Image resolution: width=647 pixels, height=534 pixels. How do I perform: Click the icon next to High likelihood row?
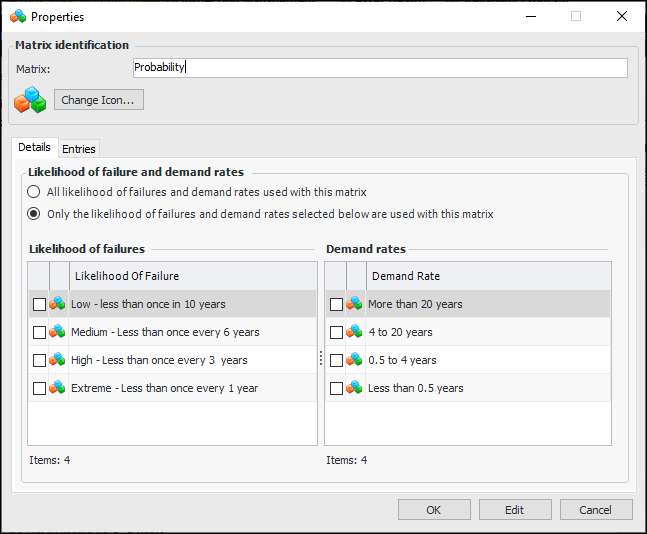58,360
